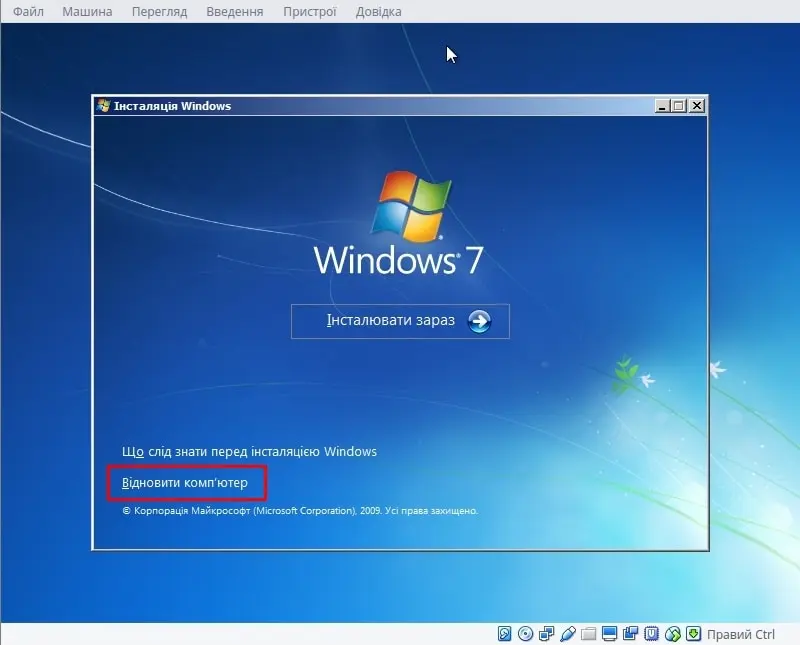Image resolution: width=800 pixels, height=645 pixels.
Task: Click the optical disc drive status icon
Action: pos(525,634)
